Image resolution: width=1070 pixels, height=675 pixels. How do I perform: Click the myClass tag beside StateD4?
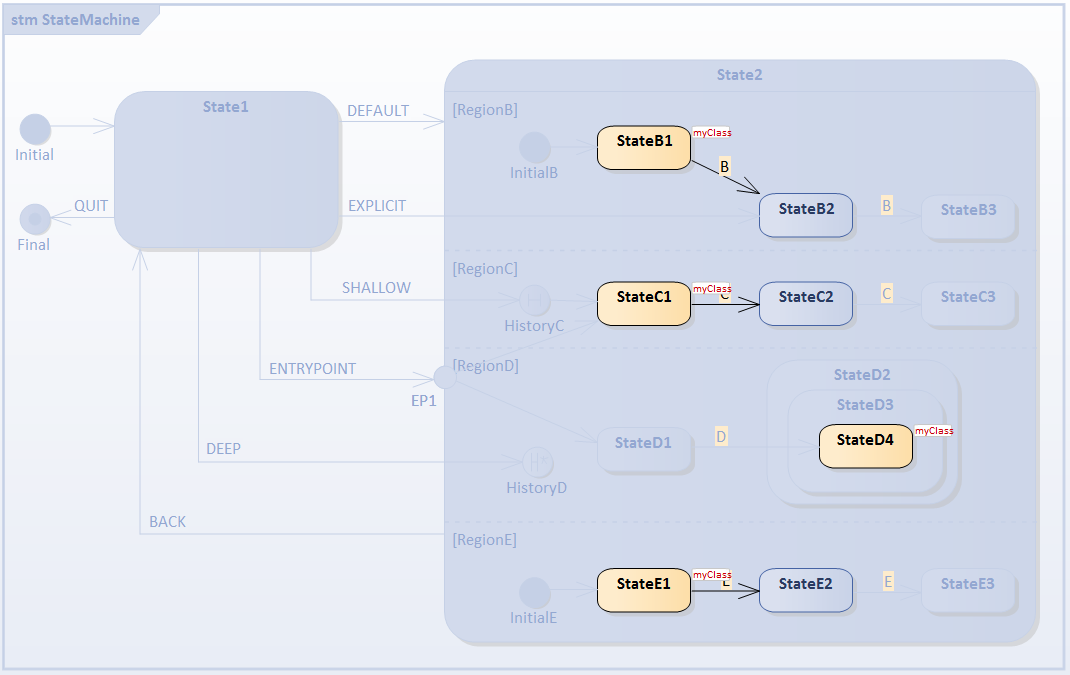[x=935, y=431]
